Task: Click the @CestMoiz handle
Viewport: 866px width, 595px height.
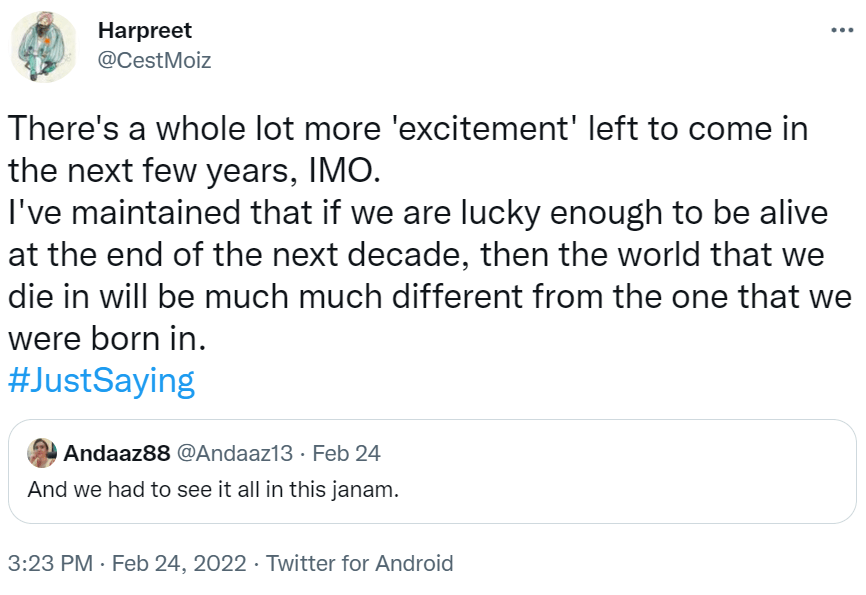Action: tap(154, 60)
